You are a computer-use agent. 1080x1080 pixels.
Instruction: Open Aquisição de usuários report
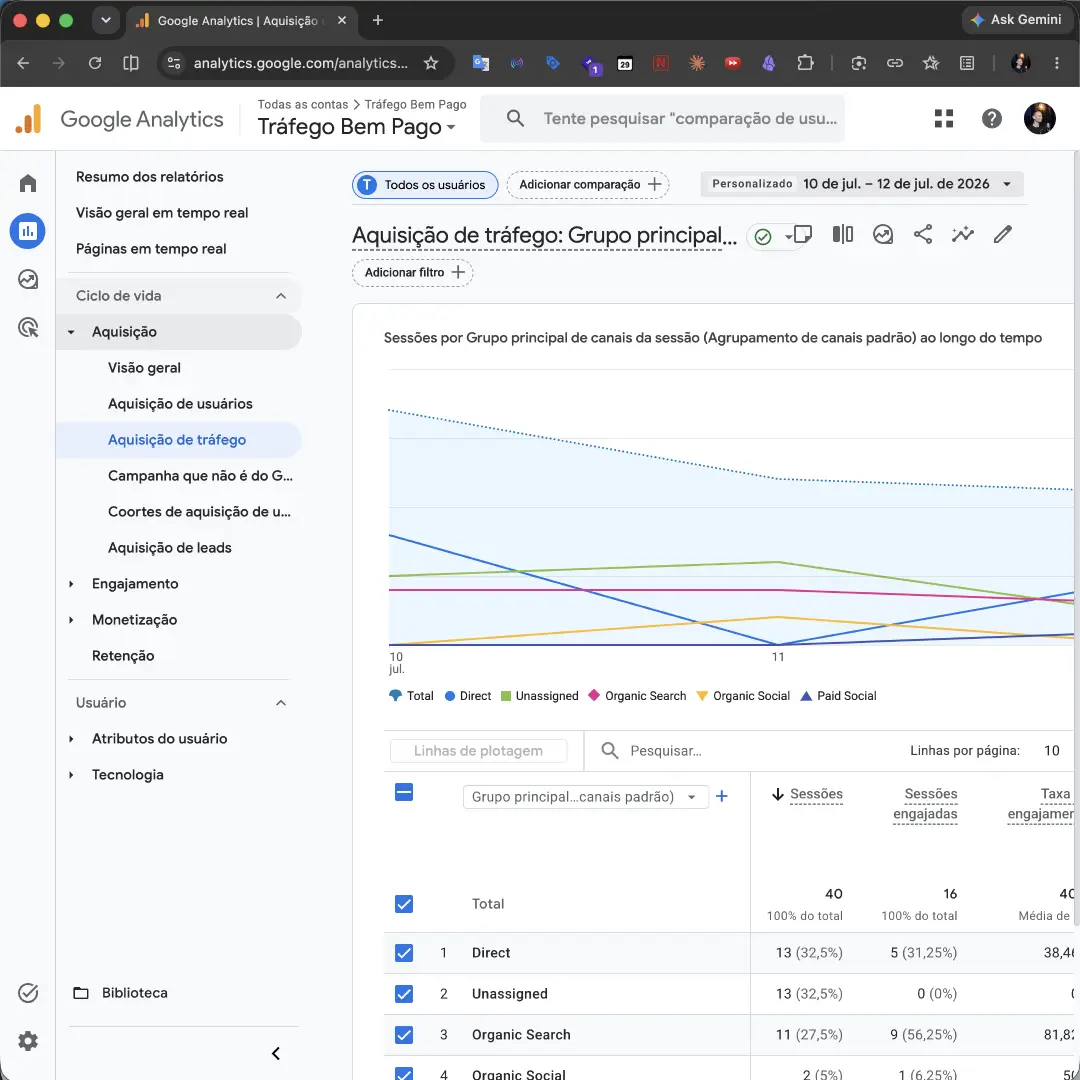[180, 404]
